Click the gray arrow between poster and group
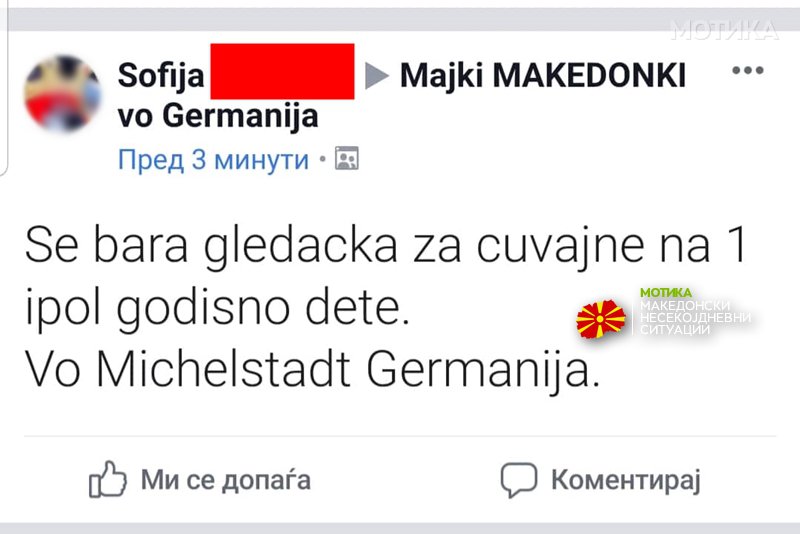The height and width of the screenshot is (534, 800). (x=377, y=75)
